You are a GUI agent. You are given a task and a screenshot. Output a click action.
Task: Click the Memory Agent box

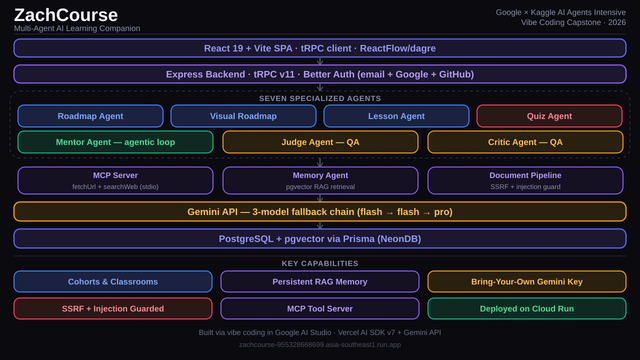click(320, 180)
